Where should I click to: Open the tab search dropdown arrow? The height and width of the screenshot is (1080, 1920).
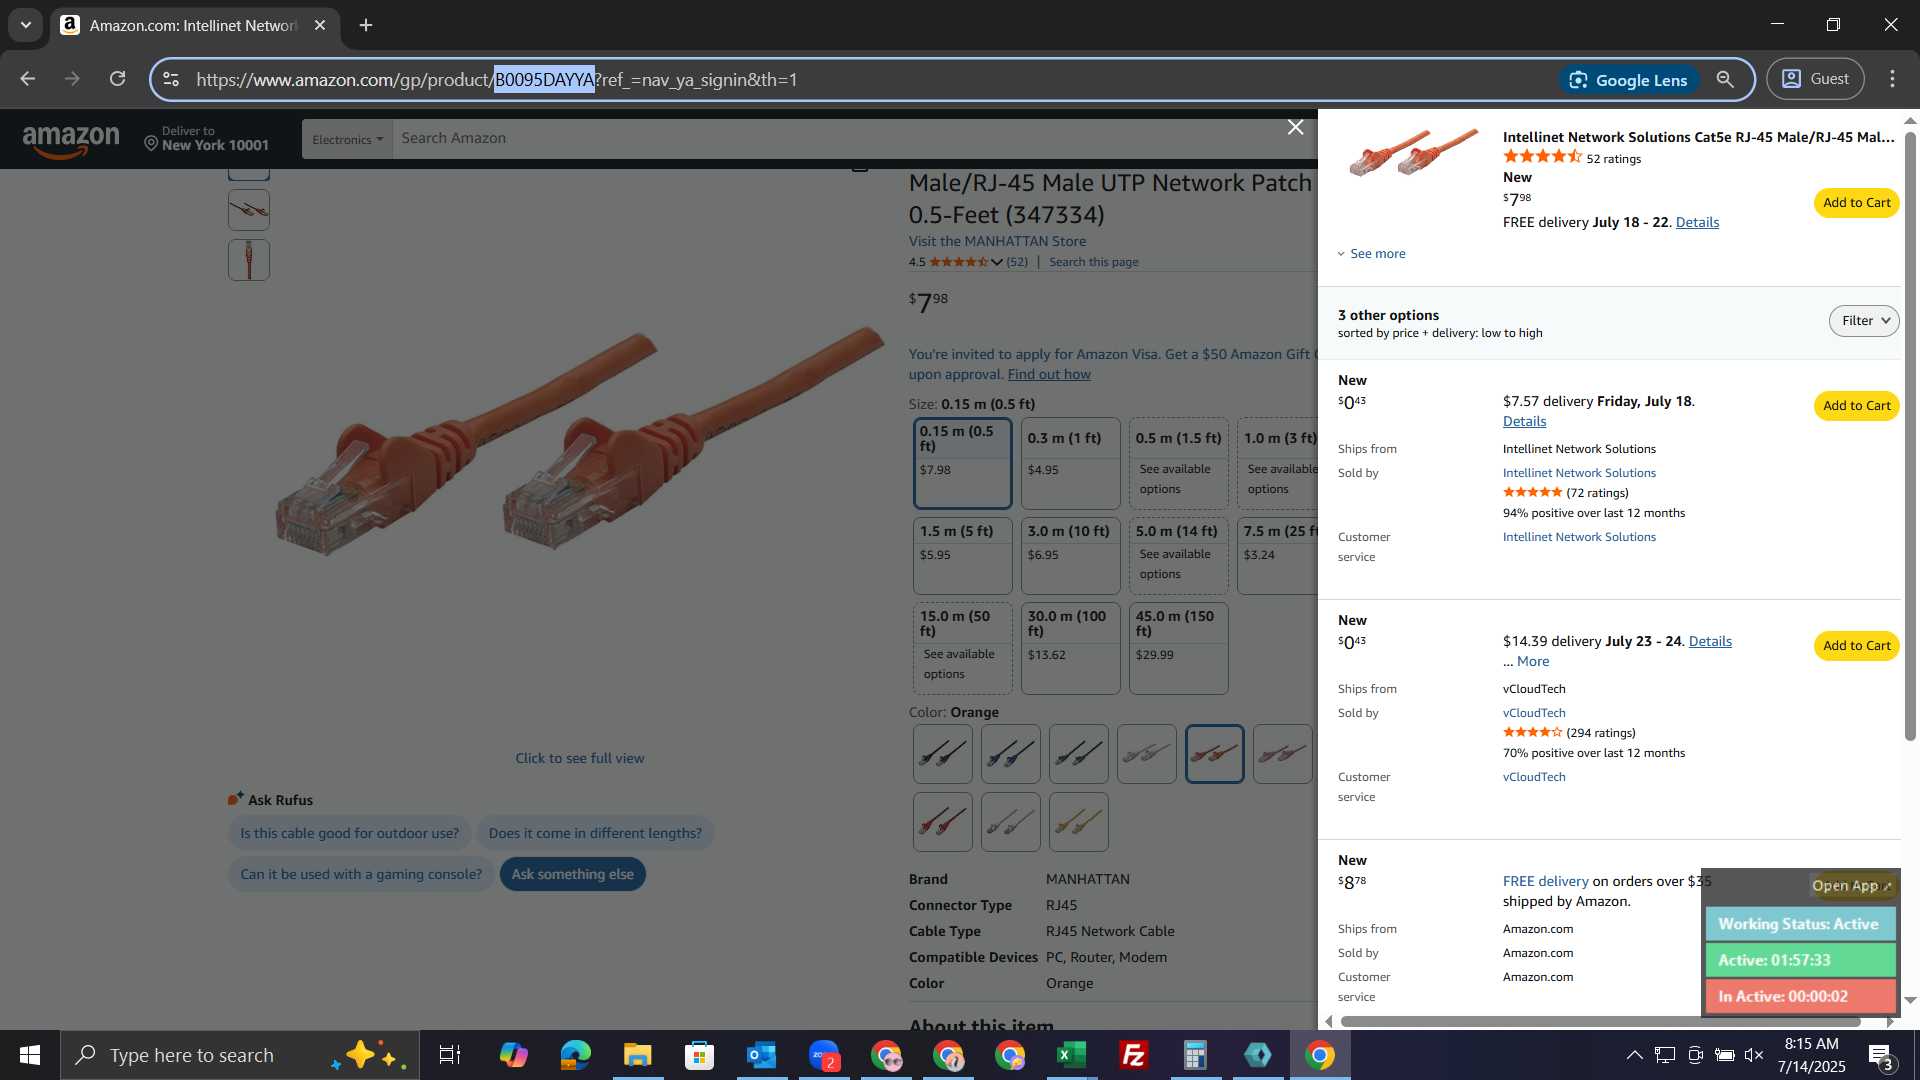pos(26,25)
